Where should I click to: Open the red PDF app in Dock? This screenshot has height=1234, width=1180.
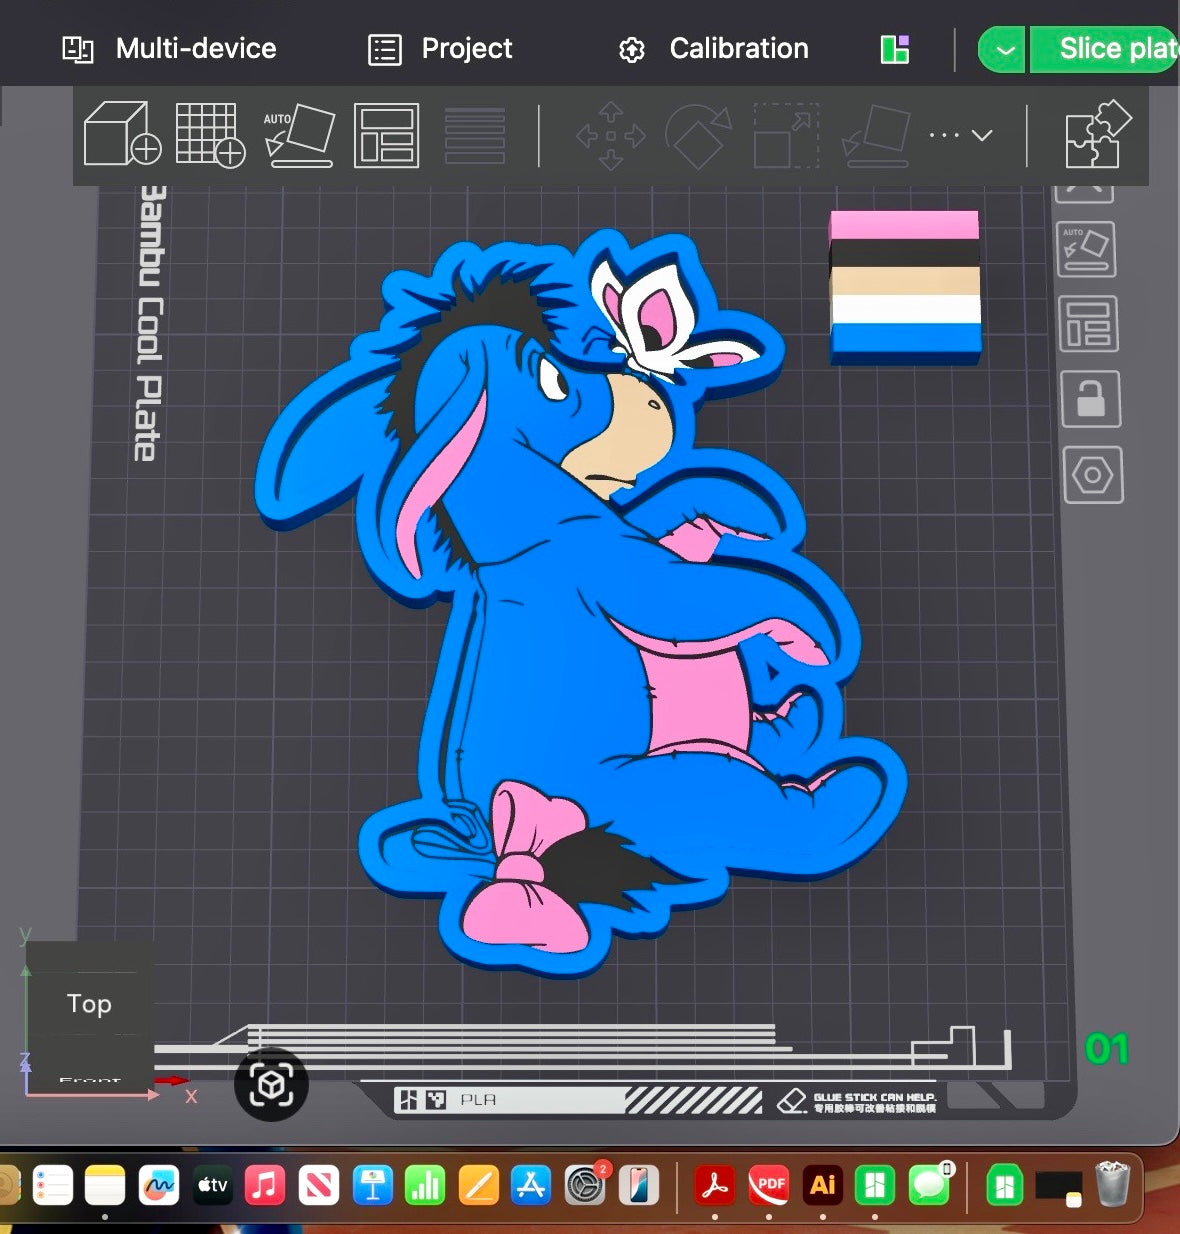point(769,1186)
